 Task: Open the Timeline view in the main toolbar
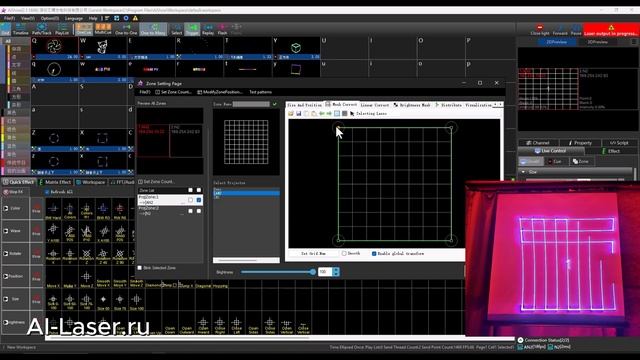(20, 29)
